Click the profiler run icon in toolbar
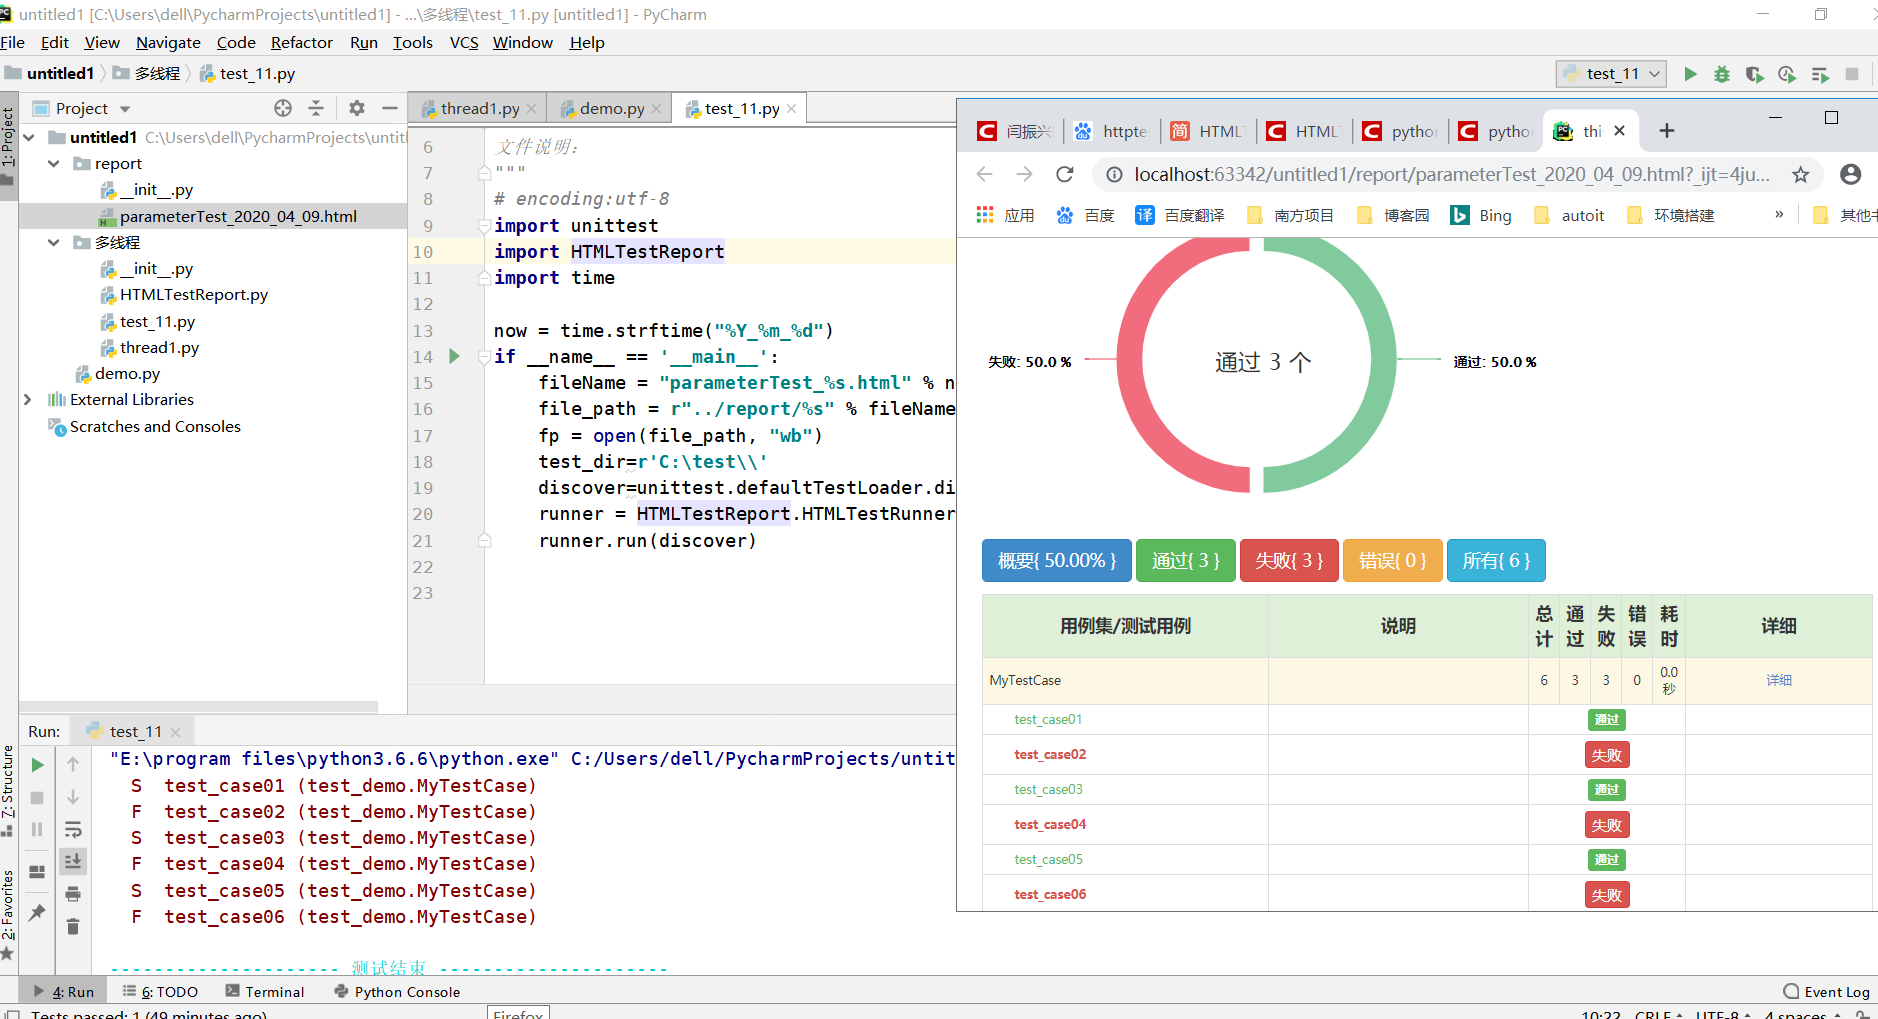Viewport: 1878px width, 1019px height. click(x=1787, y=74)
